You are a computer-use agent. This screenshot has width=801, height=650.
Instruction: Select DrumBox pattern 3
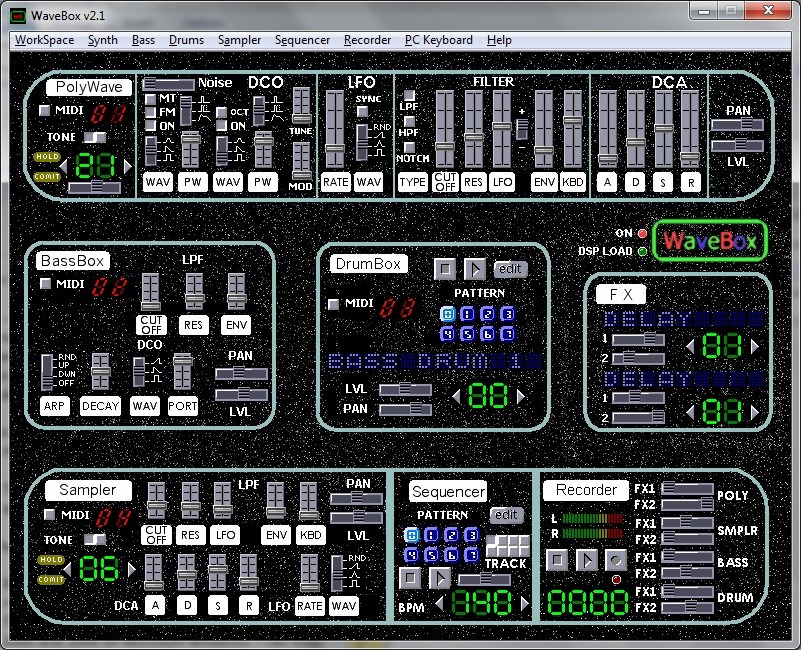coord(507,314)
